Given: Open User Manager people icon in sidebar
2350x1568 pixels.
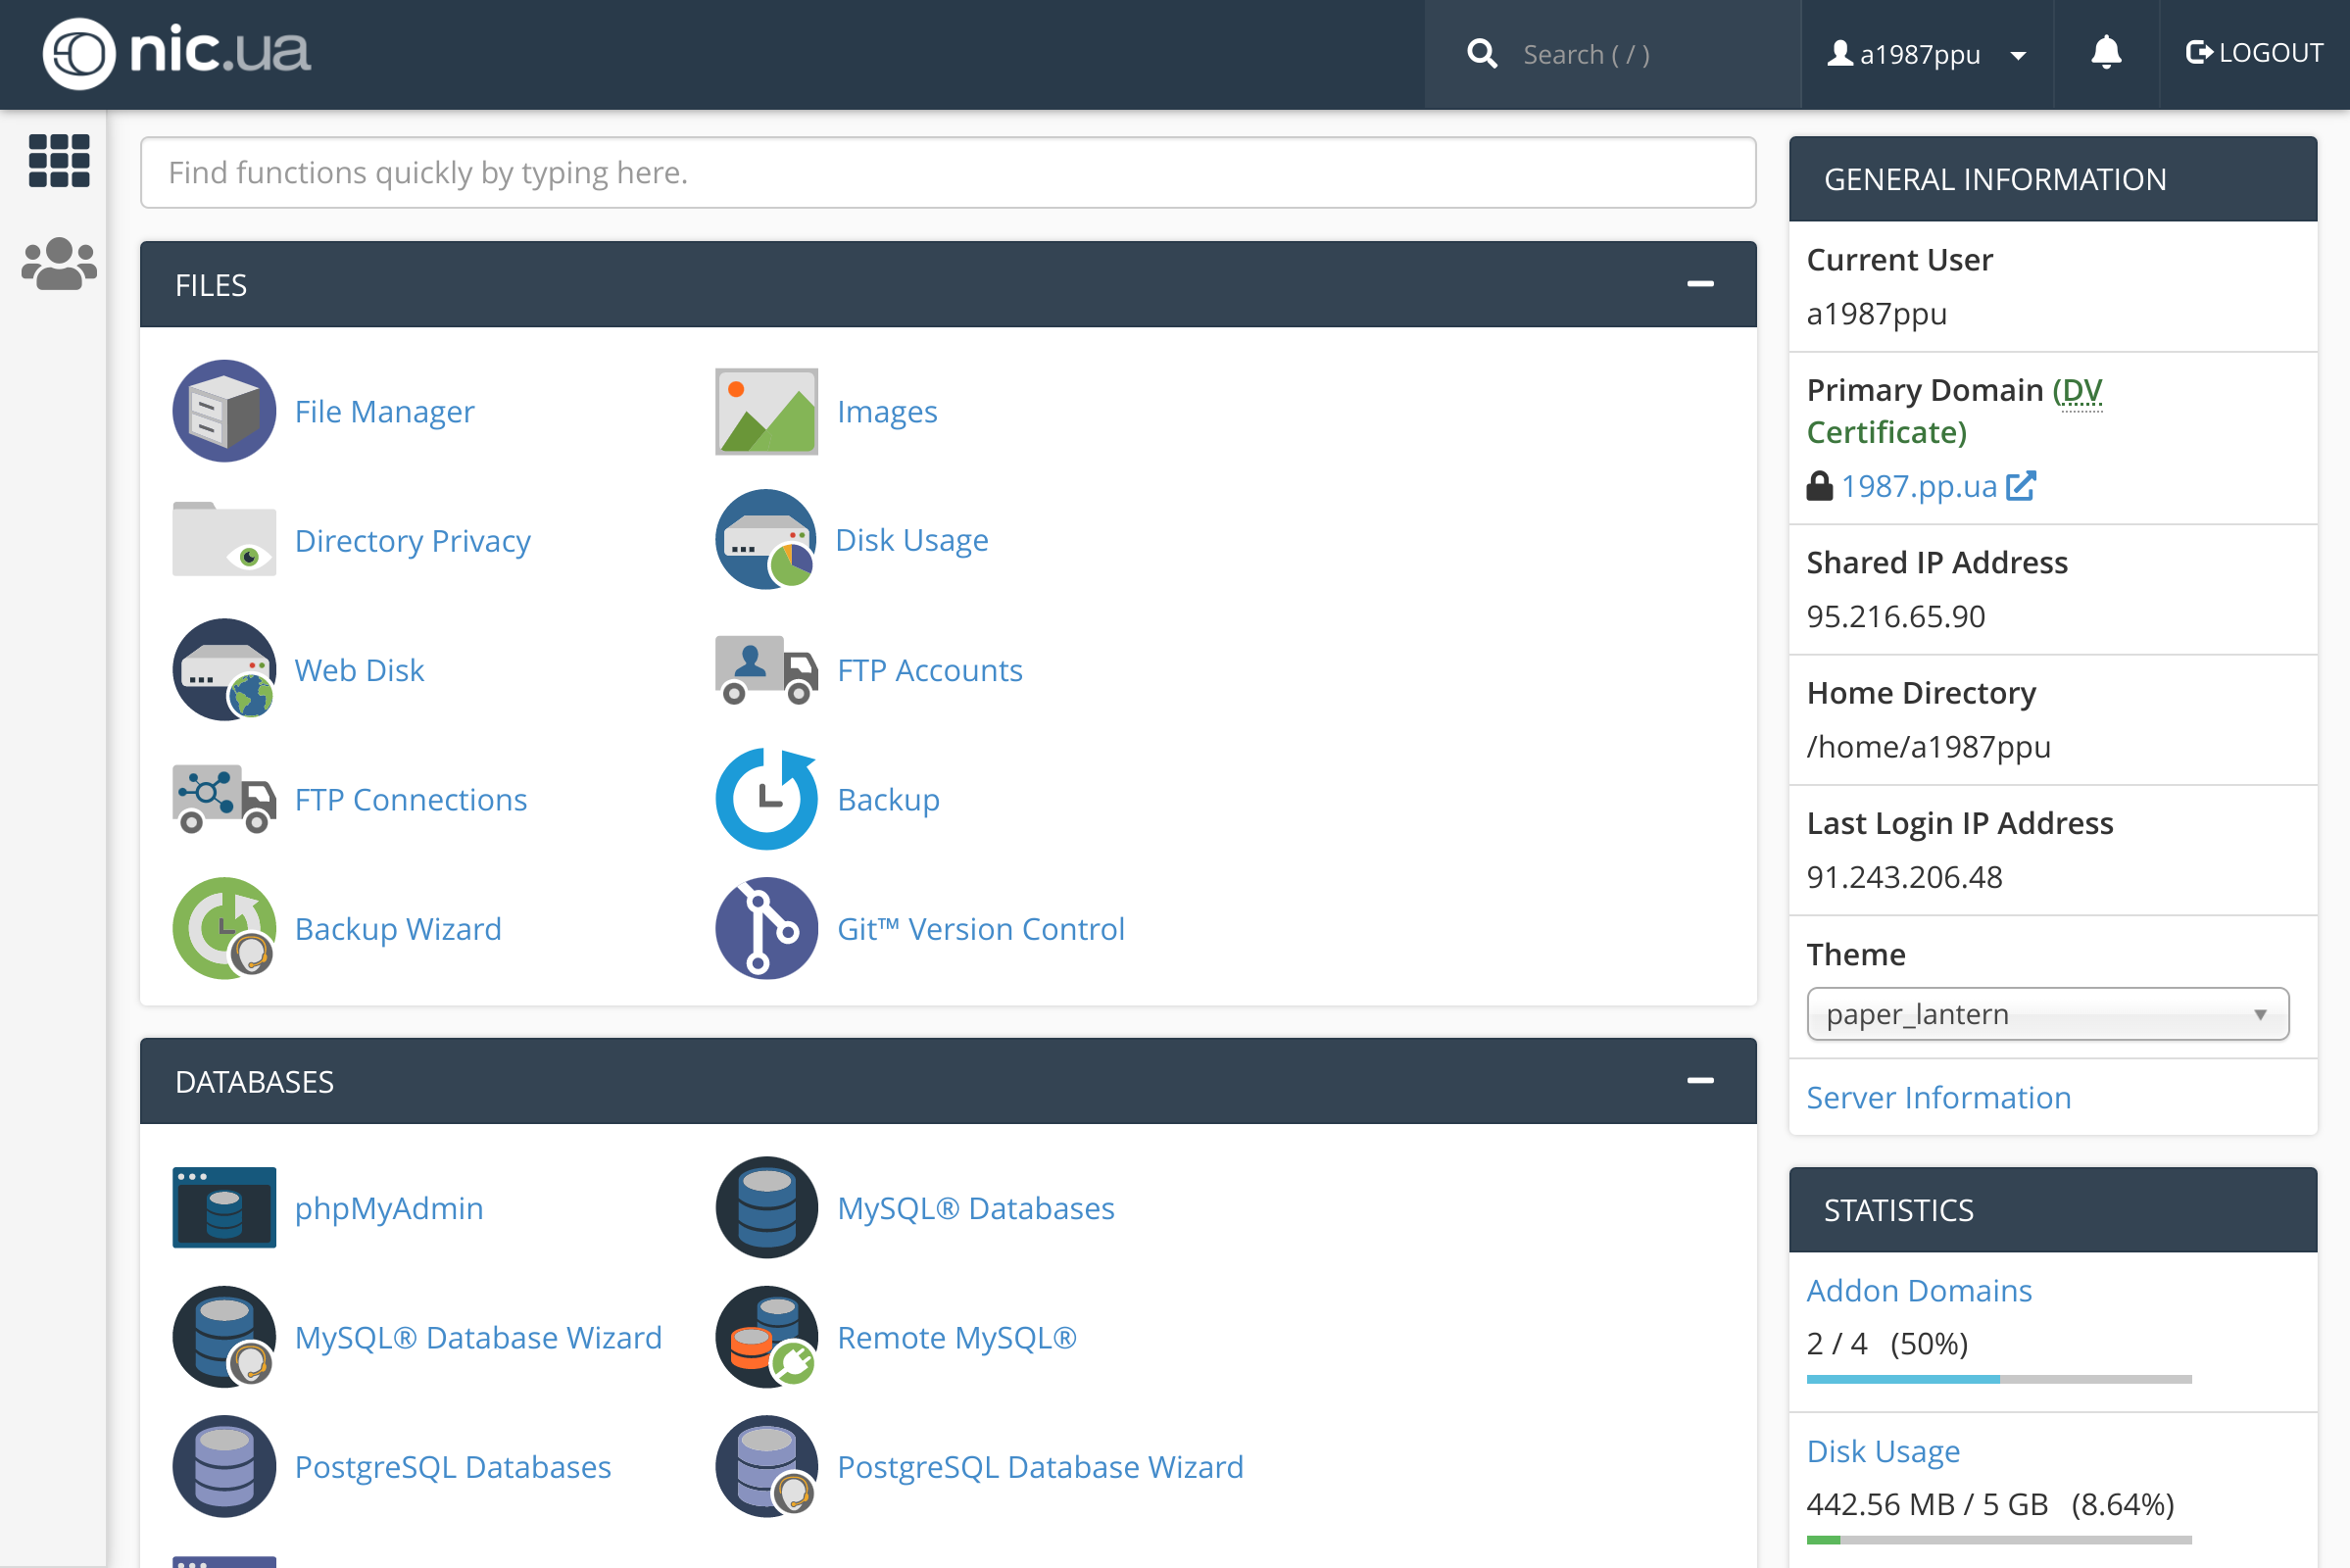Looking at the screenshot, I should [x=59, y=264].
